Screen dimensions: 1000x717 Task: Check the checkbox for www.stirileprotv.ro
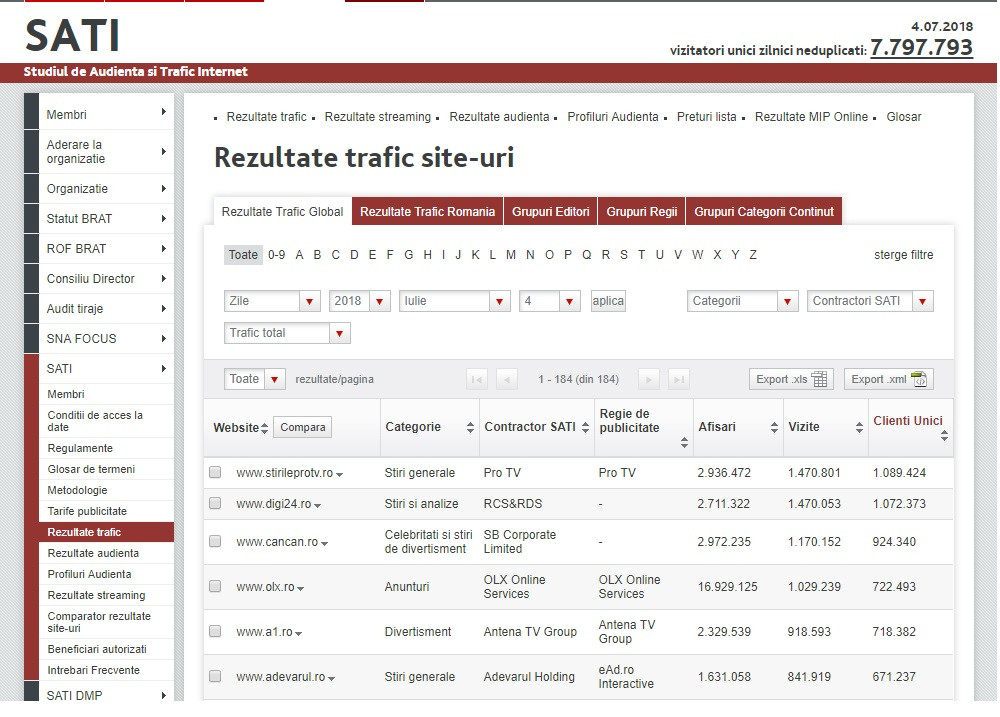(215, 472)
